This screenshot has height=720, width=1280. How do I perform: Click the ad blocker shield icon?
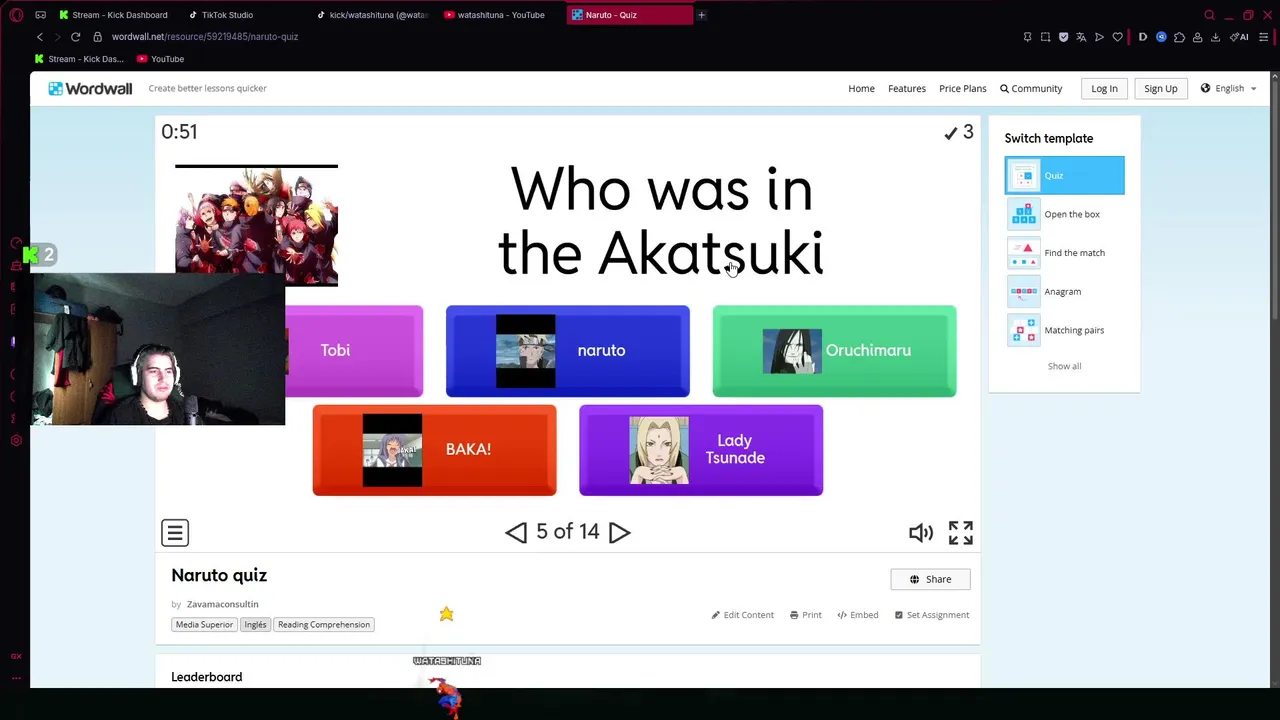coord(1063,37)
